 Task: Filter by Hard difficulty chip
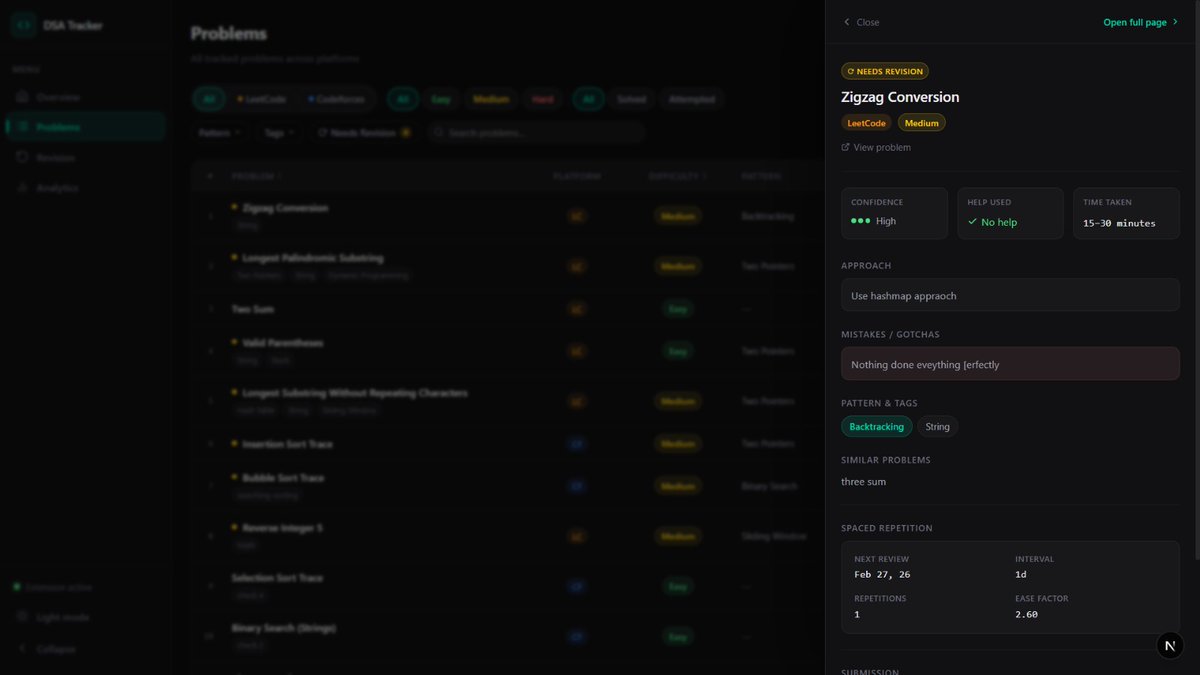click(x=543, y=99)
